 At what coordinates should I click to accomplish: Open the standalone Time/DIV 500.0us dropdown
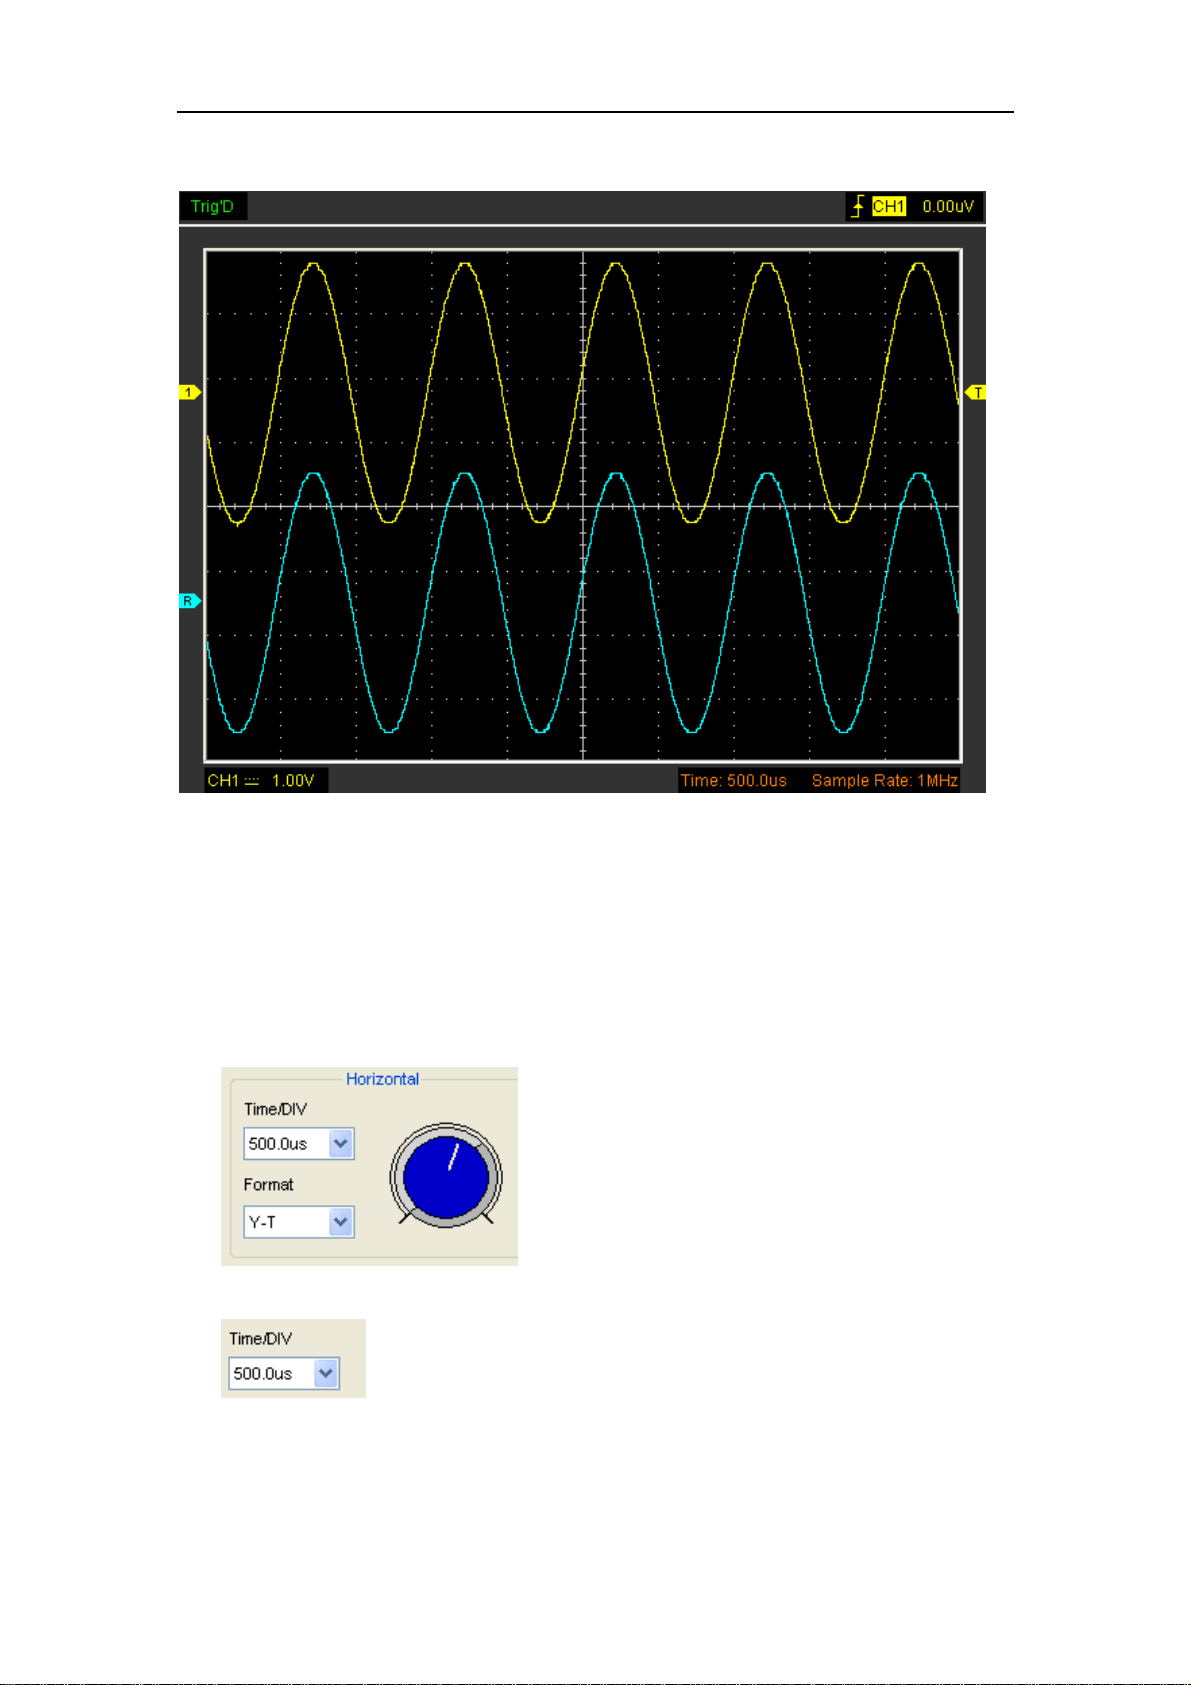(326, 1374)
